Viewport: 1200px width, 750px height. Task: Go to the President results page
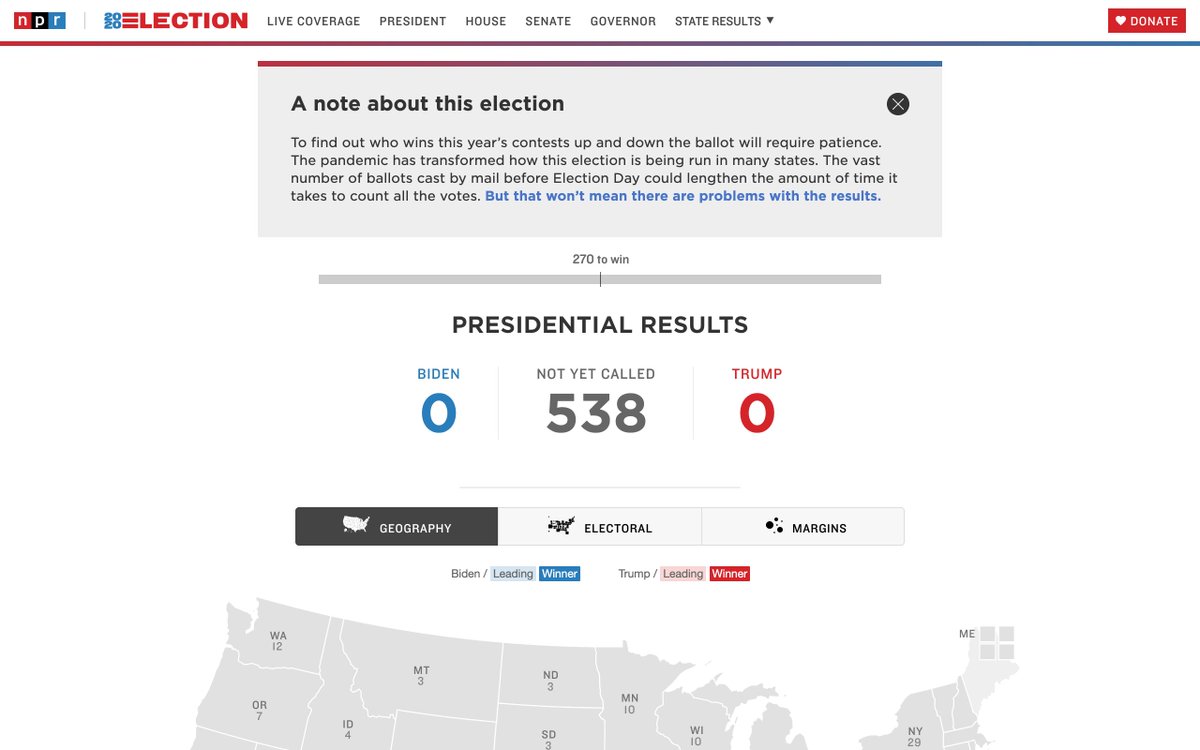pos(412,21)
